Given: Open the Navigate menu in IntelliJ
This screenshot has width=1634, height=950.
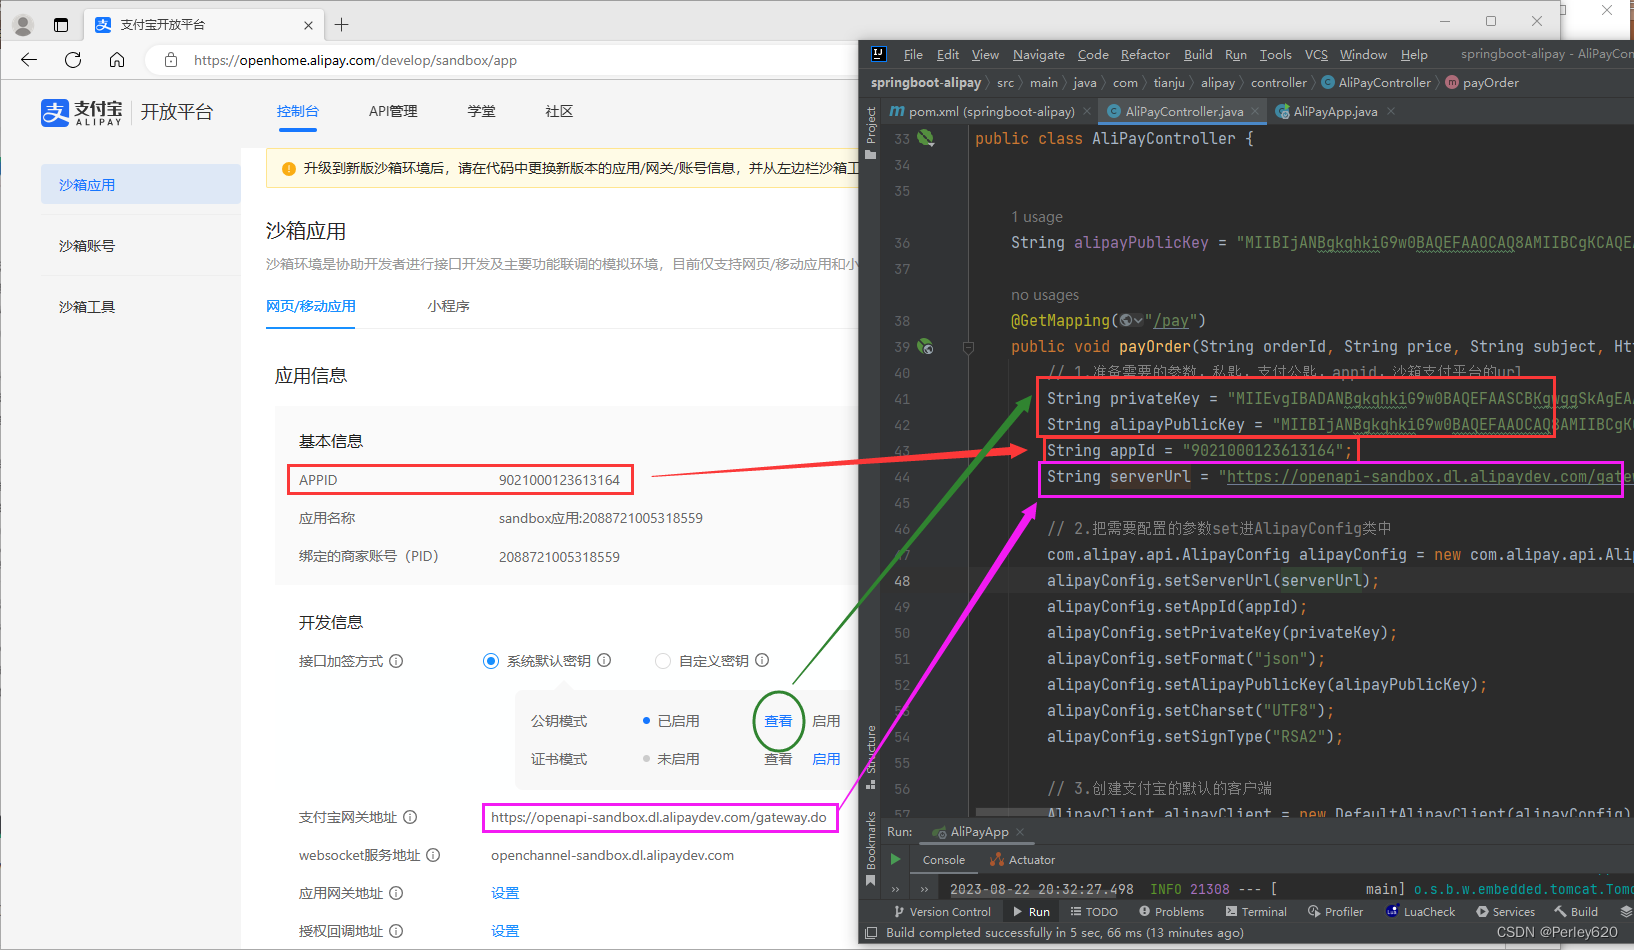Looking at the screenshot, I should coord(1038,55).
